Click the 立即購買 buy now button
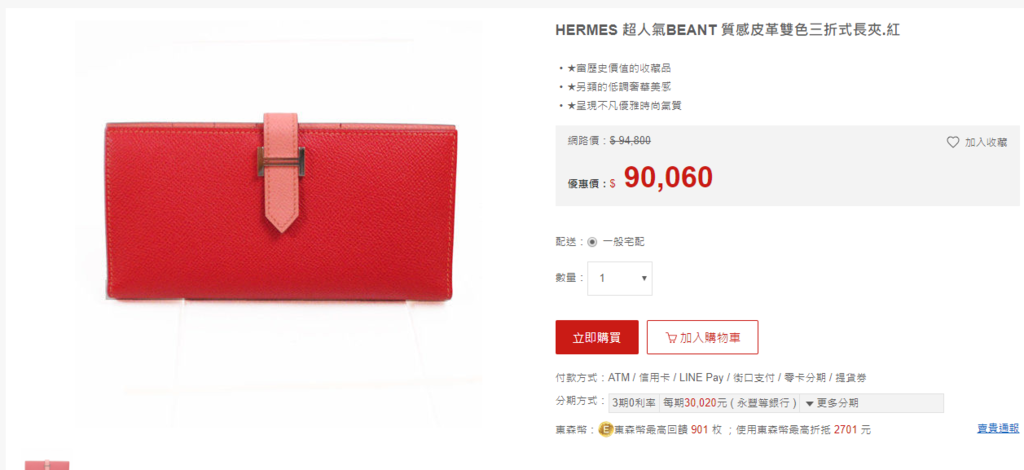Viewport: 1024px width, 470px height. [597, 337]
